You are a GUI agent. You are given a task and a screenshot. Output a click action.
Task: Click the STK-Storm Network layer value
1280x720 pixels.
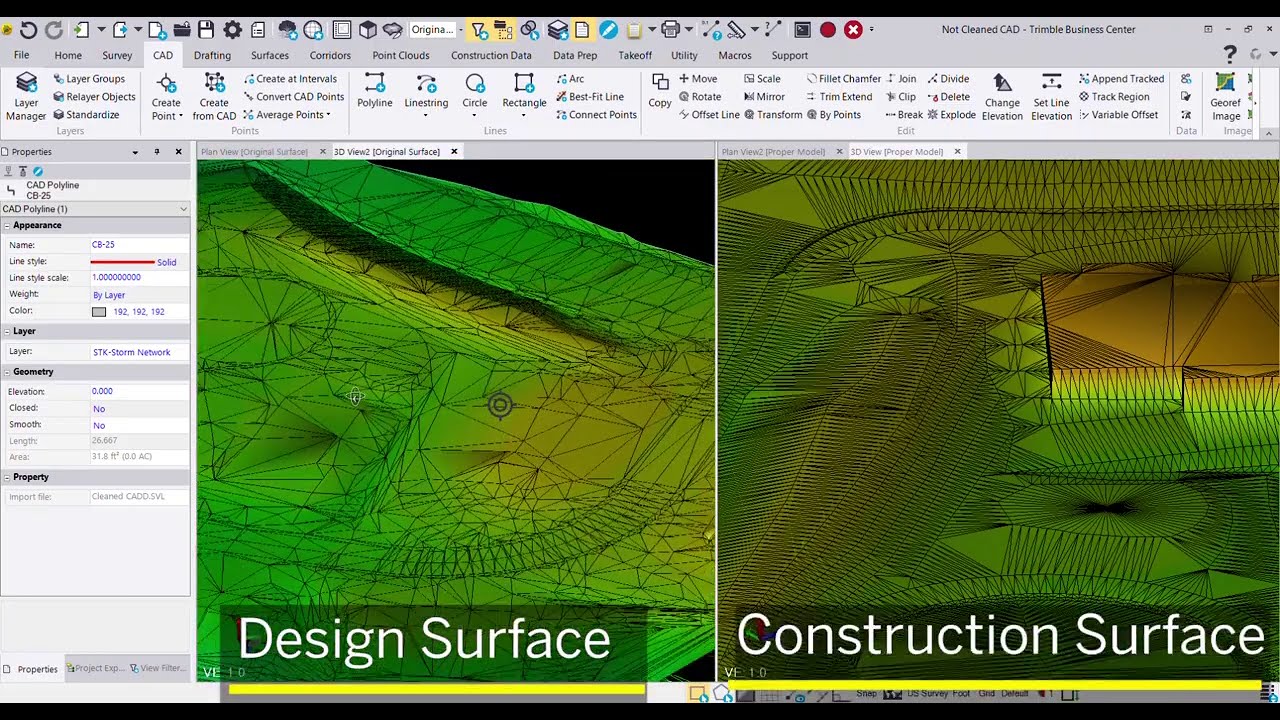(x=132, y=352)
